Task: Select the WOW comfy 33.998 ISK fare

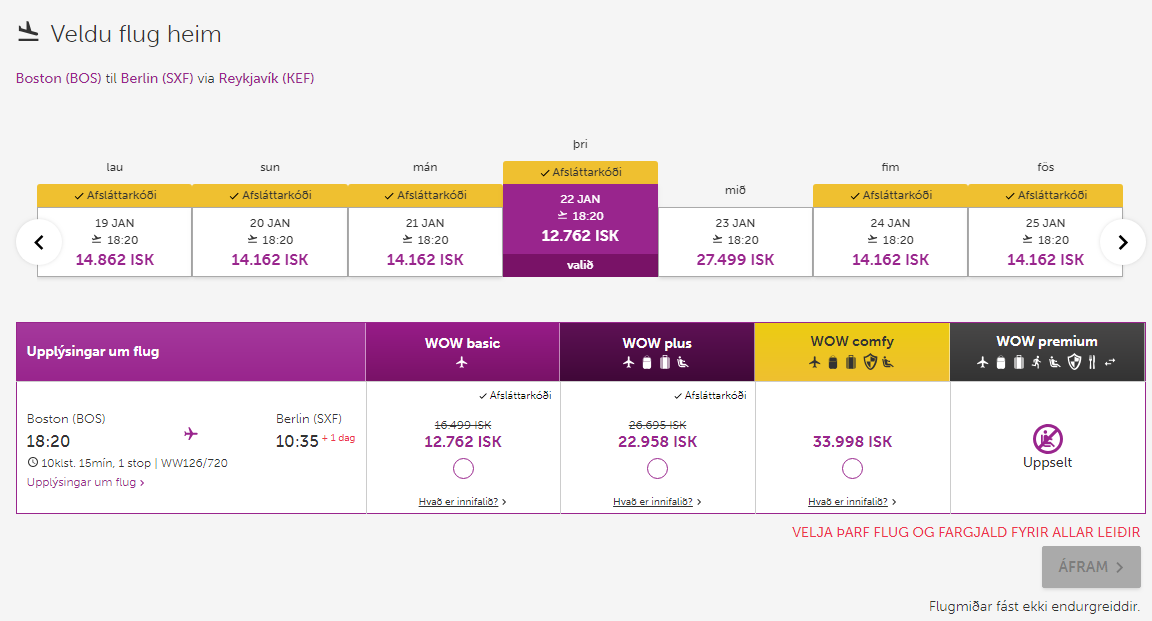Action: 852,468
